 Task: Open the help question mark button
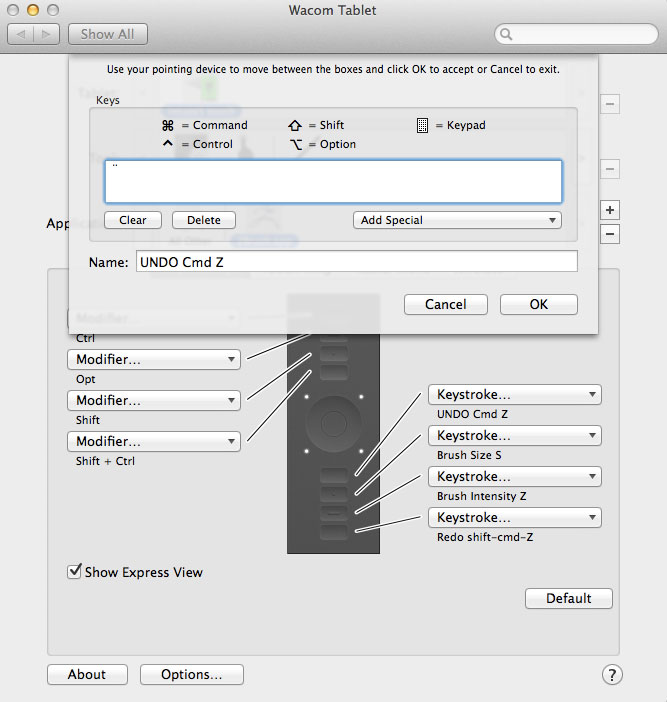[x=612, y=674]
